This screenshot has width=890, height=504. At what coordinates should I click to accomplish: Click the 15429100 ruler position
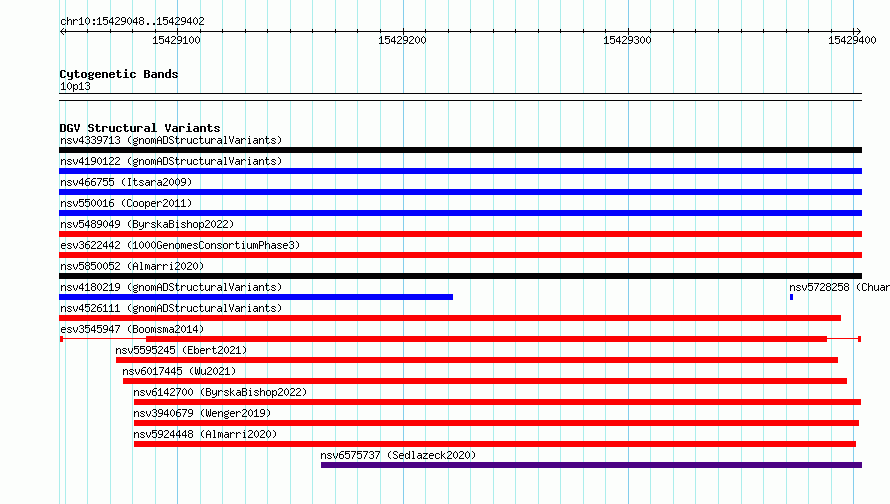pyautogui.click(x=177, y=40)
